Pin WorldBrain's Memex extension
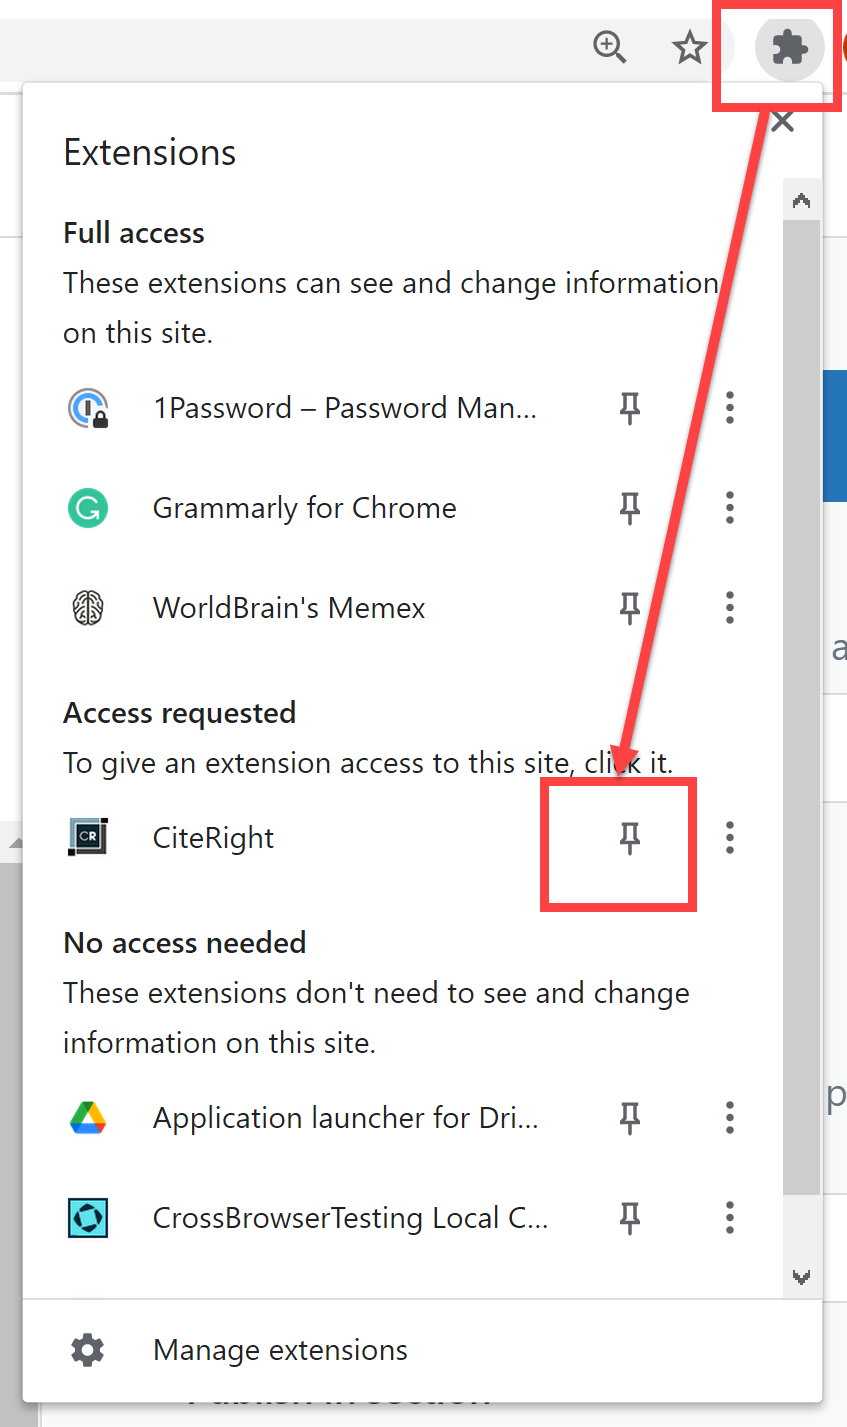The height and width of the screenshot is (1427, 847). [630, 608]
